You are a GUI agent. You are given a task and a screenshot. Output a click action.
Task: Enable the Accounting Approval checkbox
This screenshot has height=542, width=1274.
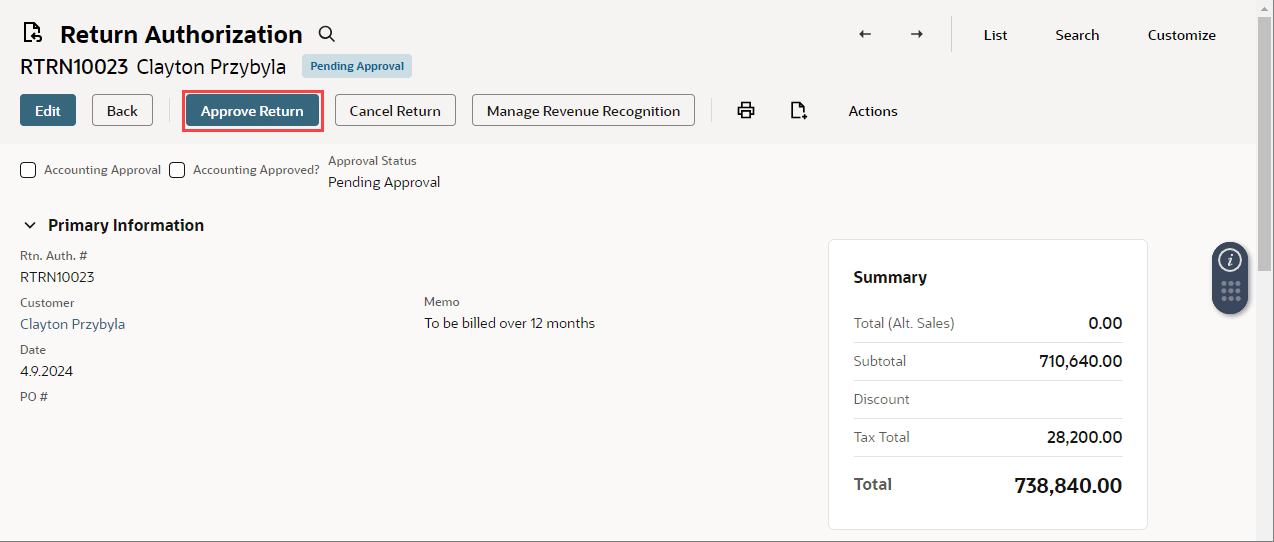[x=29, y=170]
